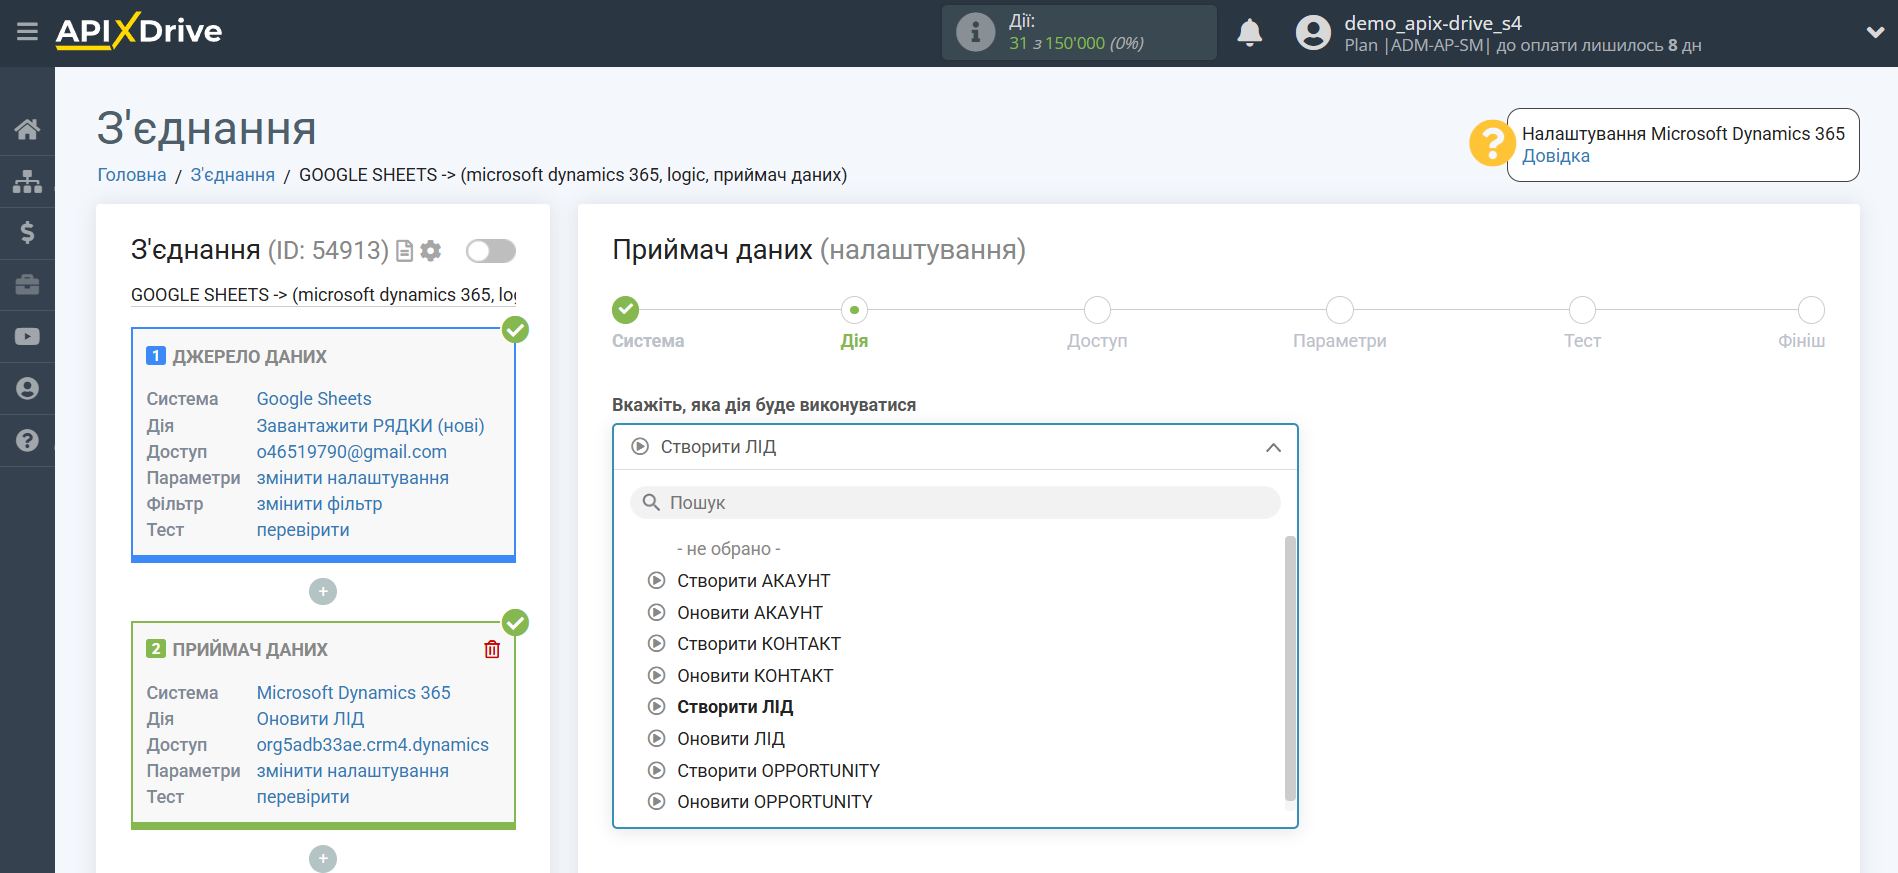The width and height of the screenshot is (1898, 873).
Task: Click the connection copy document icon
Action: pyautogui.click(x=405, y=251)
